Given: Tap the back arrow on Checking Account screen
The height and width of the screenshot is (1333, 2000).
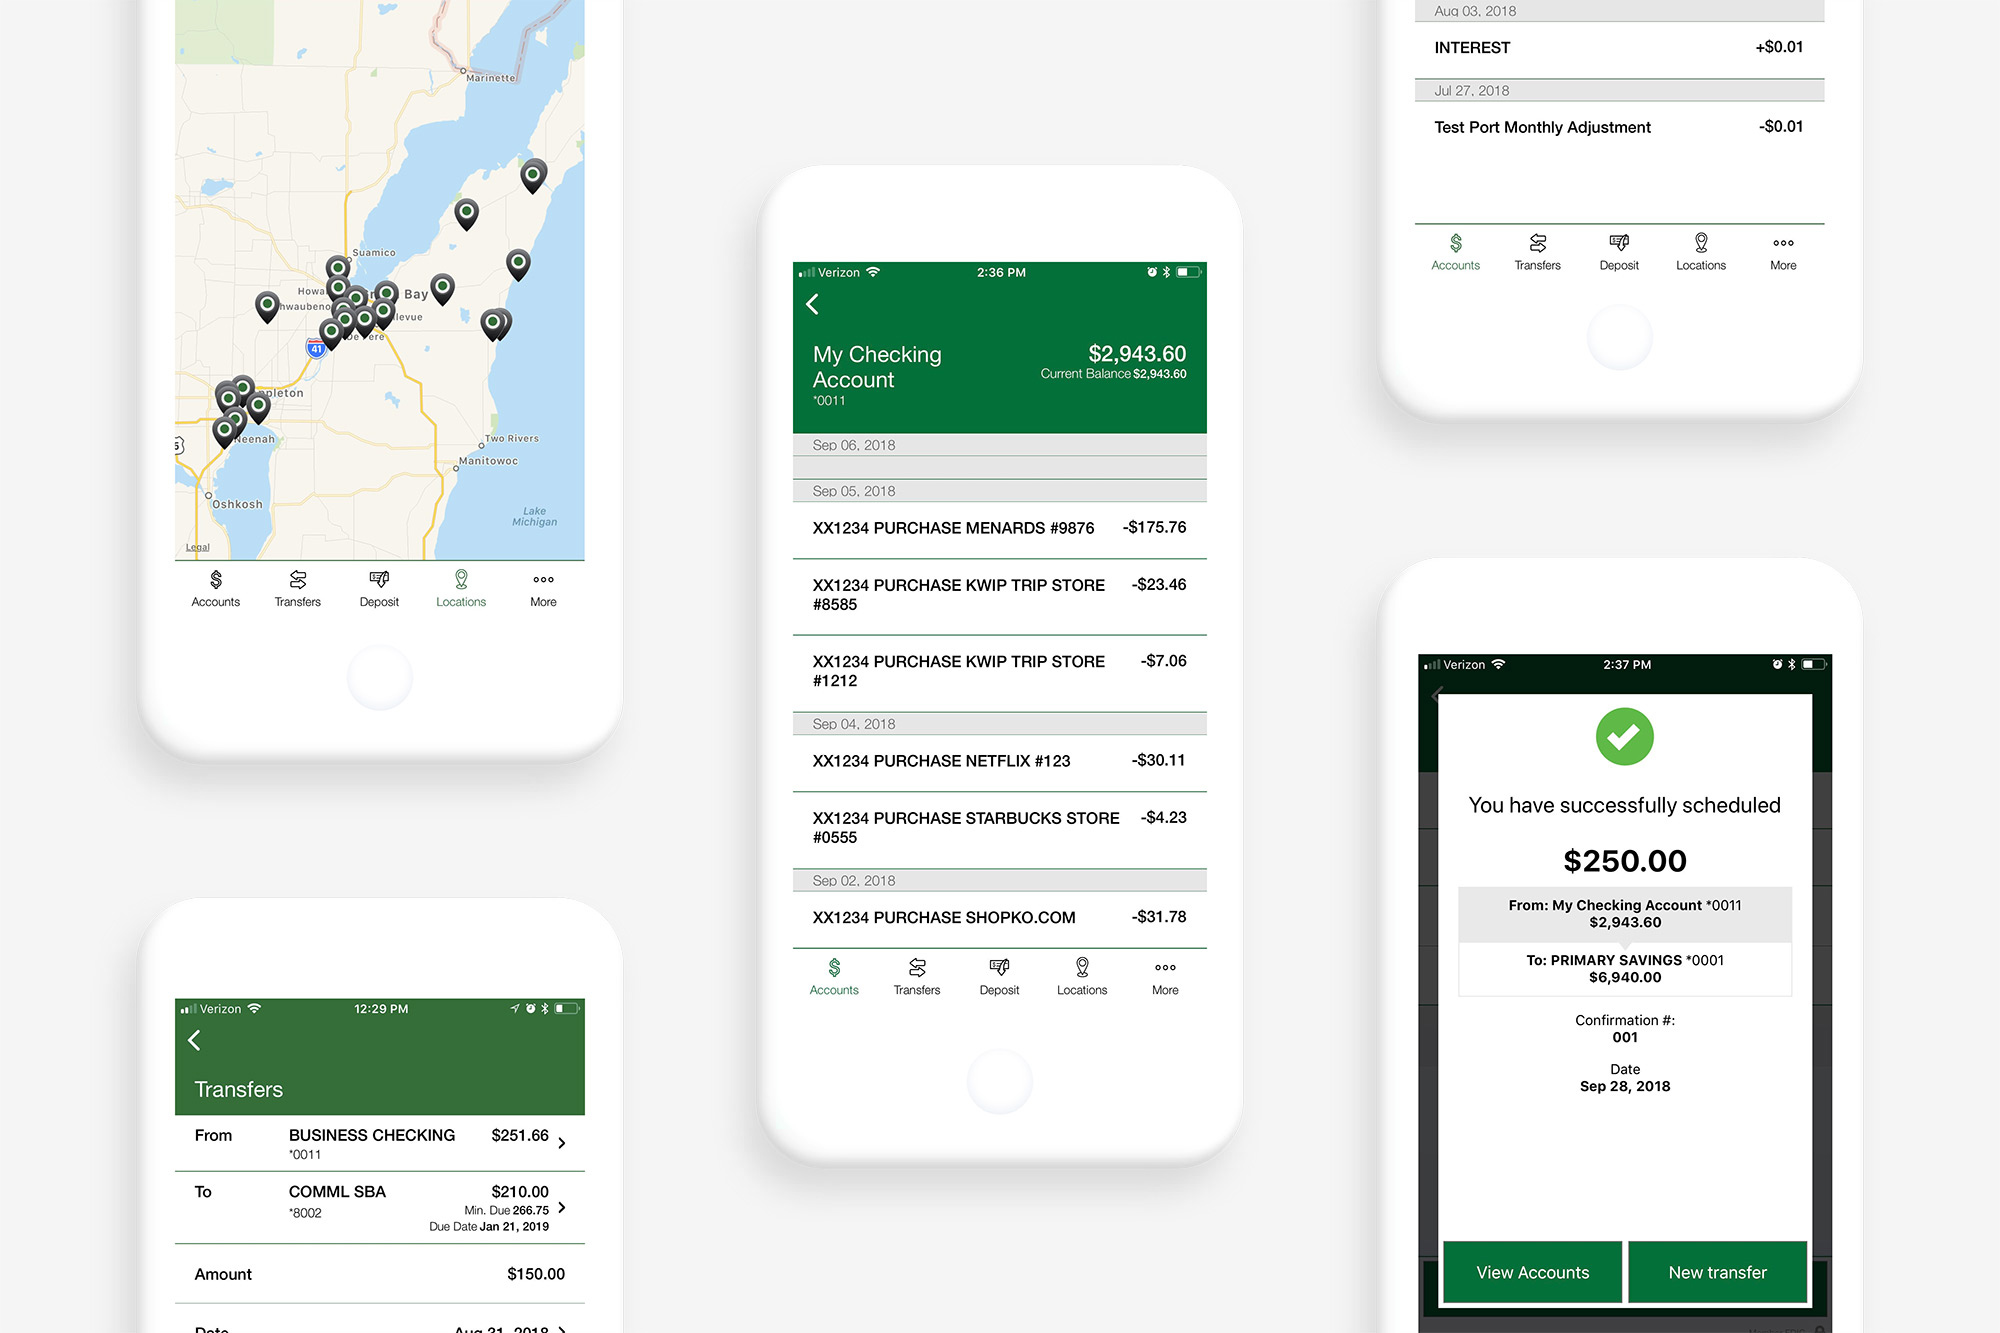Looking at the screenshot, I should tap(815, 303).
